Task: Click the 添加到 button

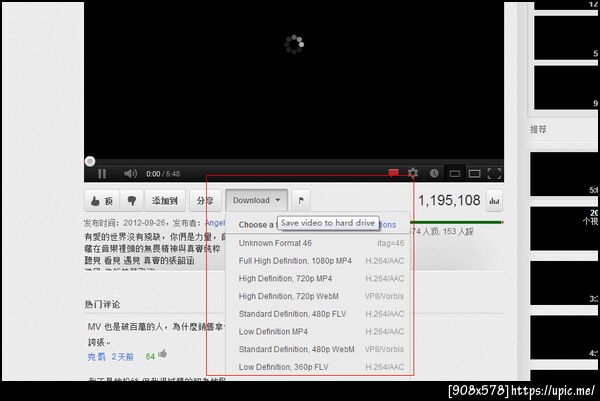Action: click(165, 200)
